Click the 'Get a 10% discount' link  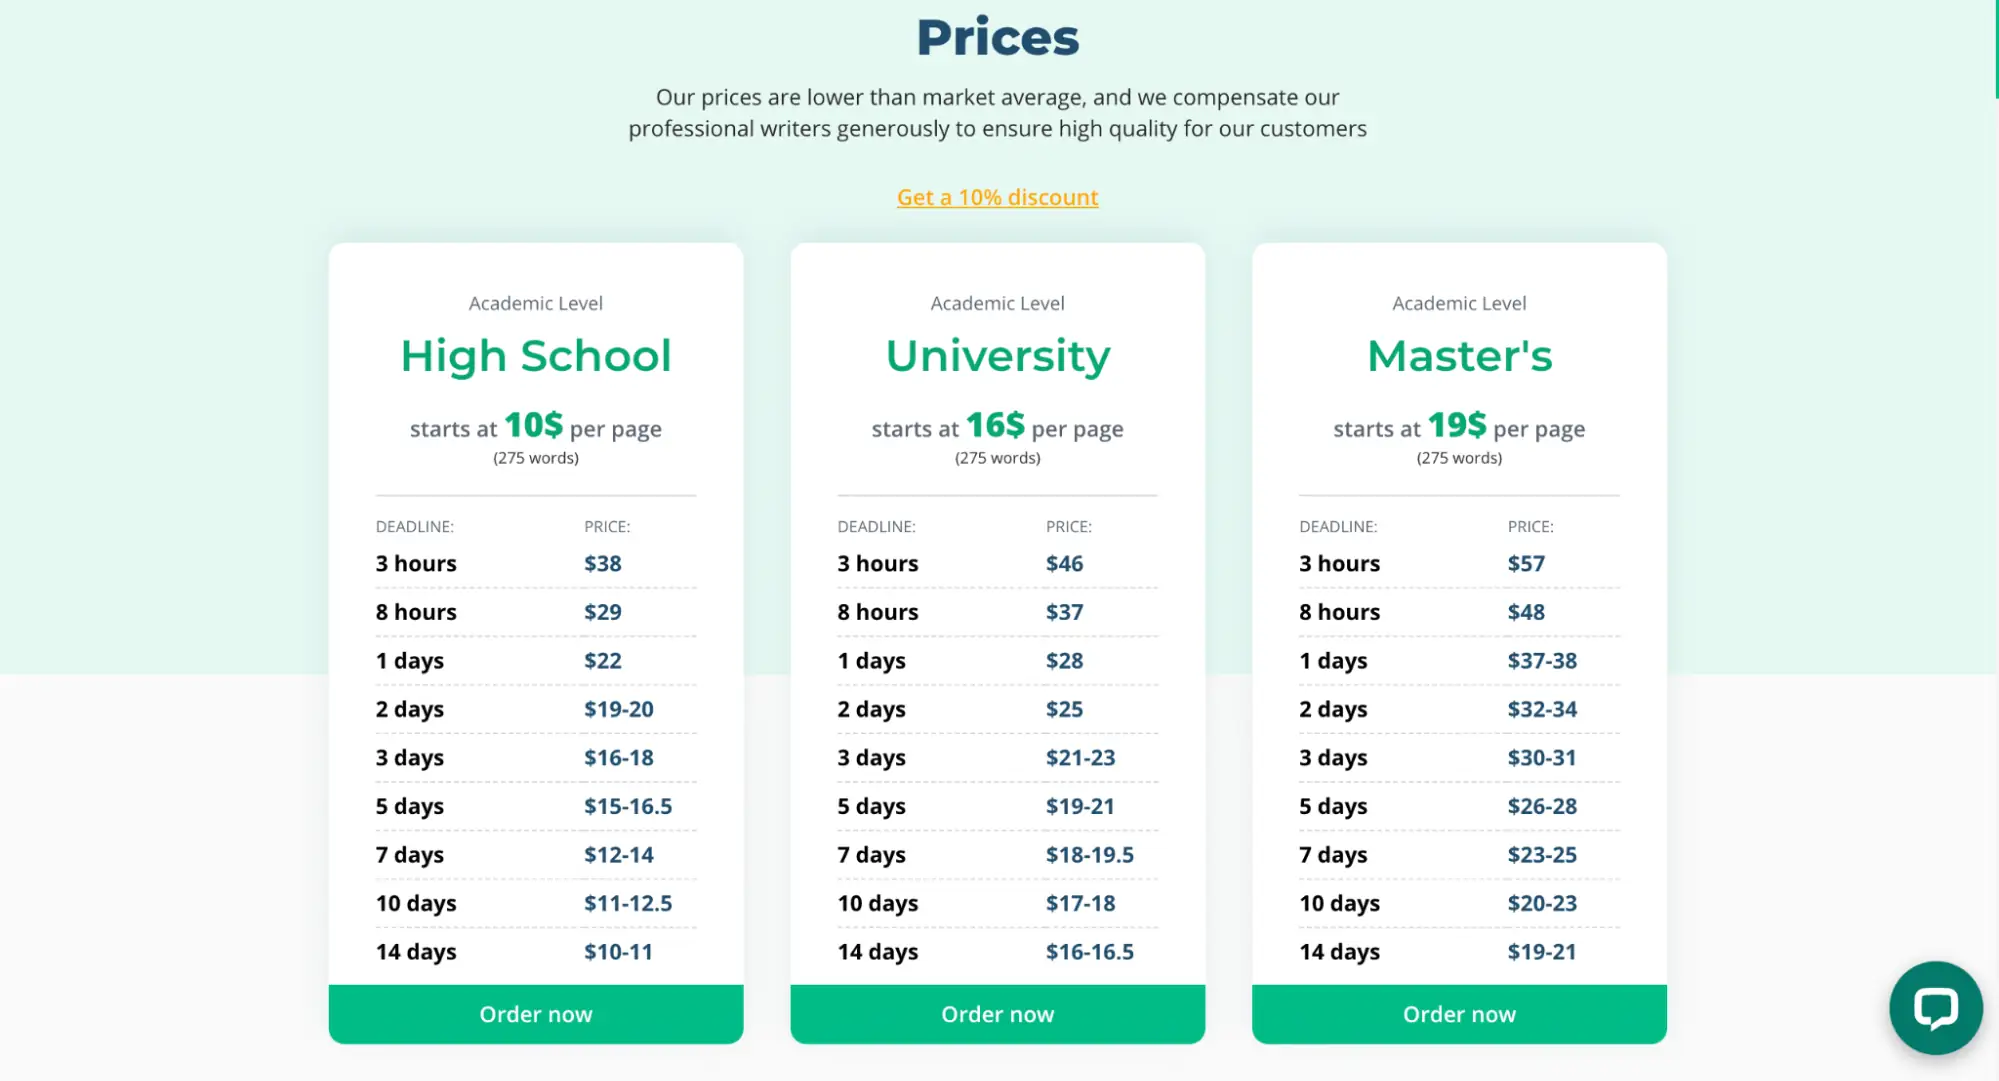[x=996, y=197]
